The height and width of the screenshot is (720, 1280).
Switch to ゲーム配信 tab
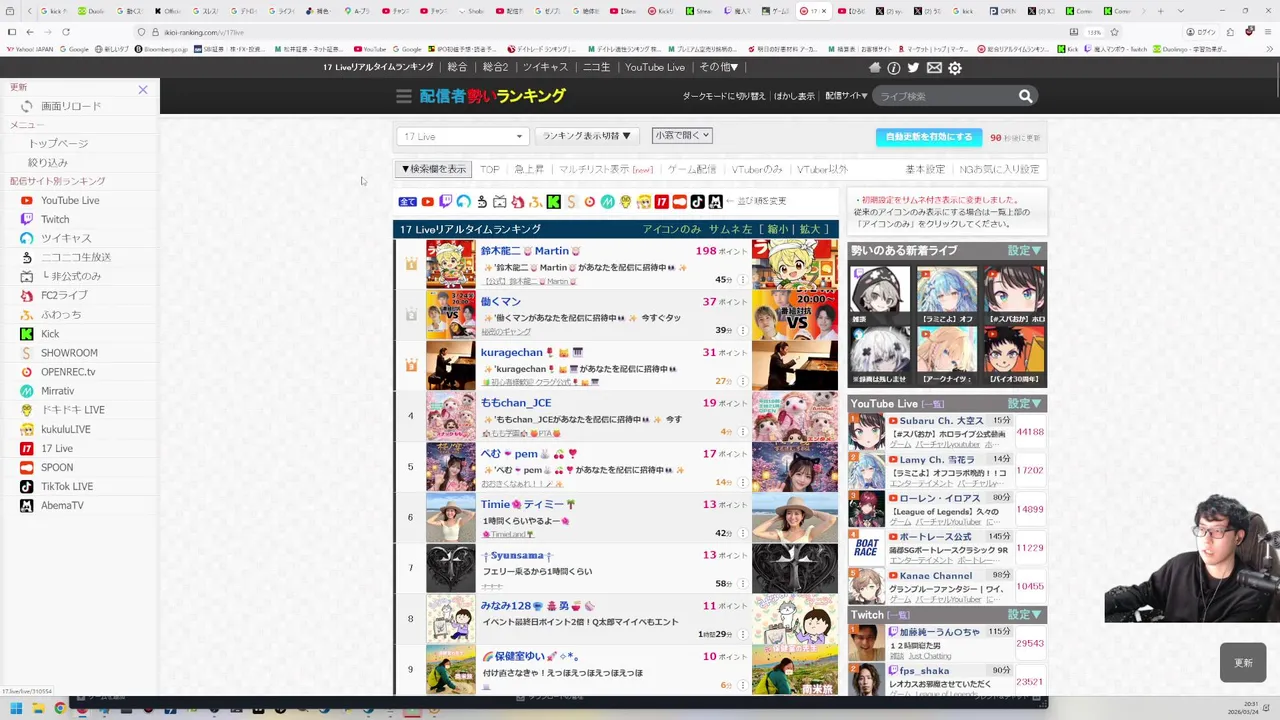pos(692,170)
